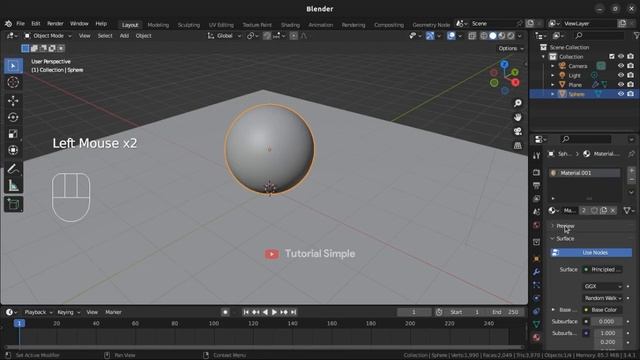Image resolution: width=640 pixels, height=360 pixels.
Task: Open the Tool properties tab
Action: pyautogui.click(x=536, y=156)
